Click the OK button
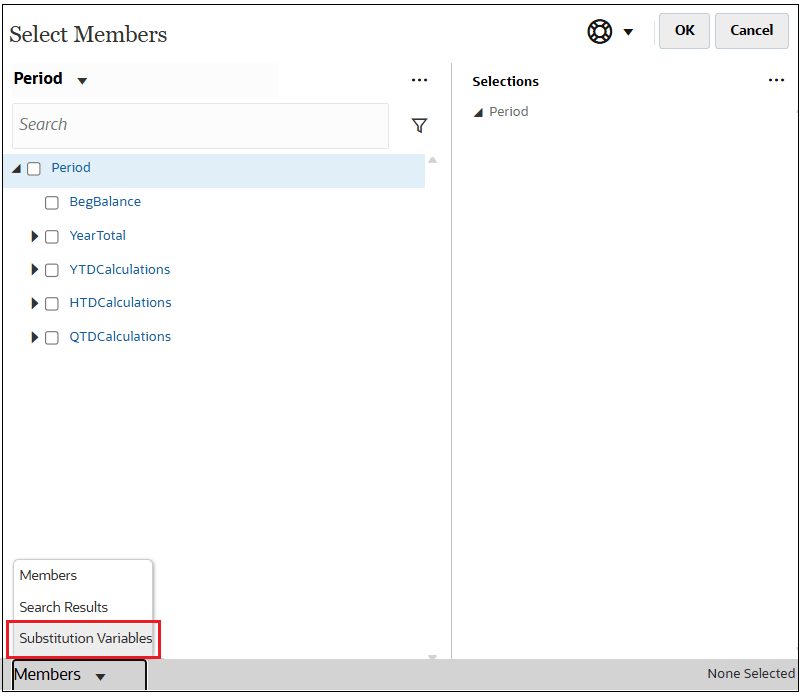The width and height of the screenshot is (804, 699). pos(684,31)
